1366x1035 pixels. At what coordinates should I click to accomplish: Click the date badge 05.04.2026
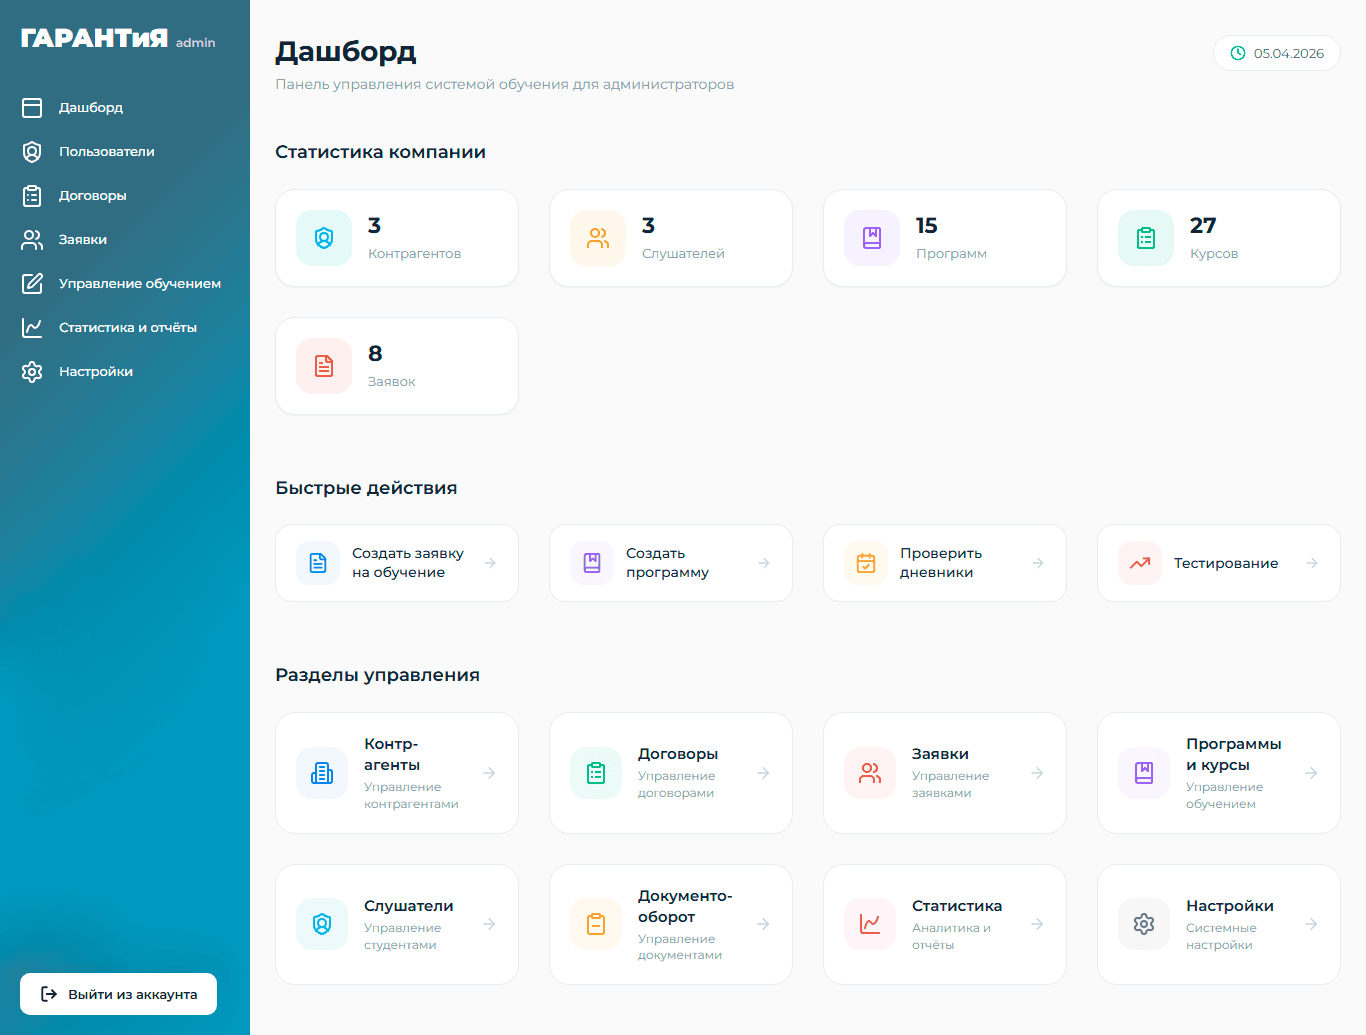coord(1277,53)
